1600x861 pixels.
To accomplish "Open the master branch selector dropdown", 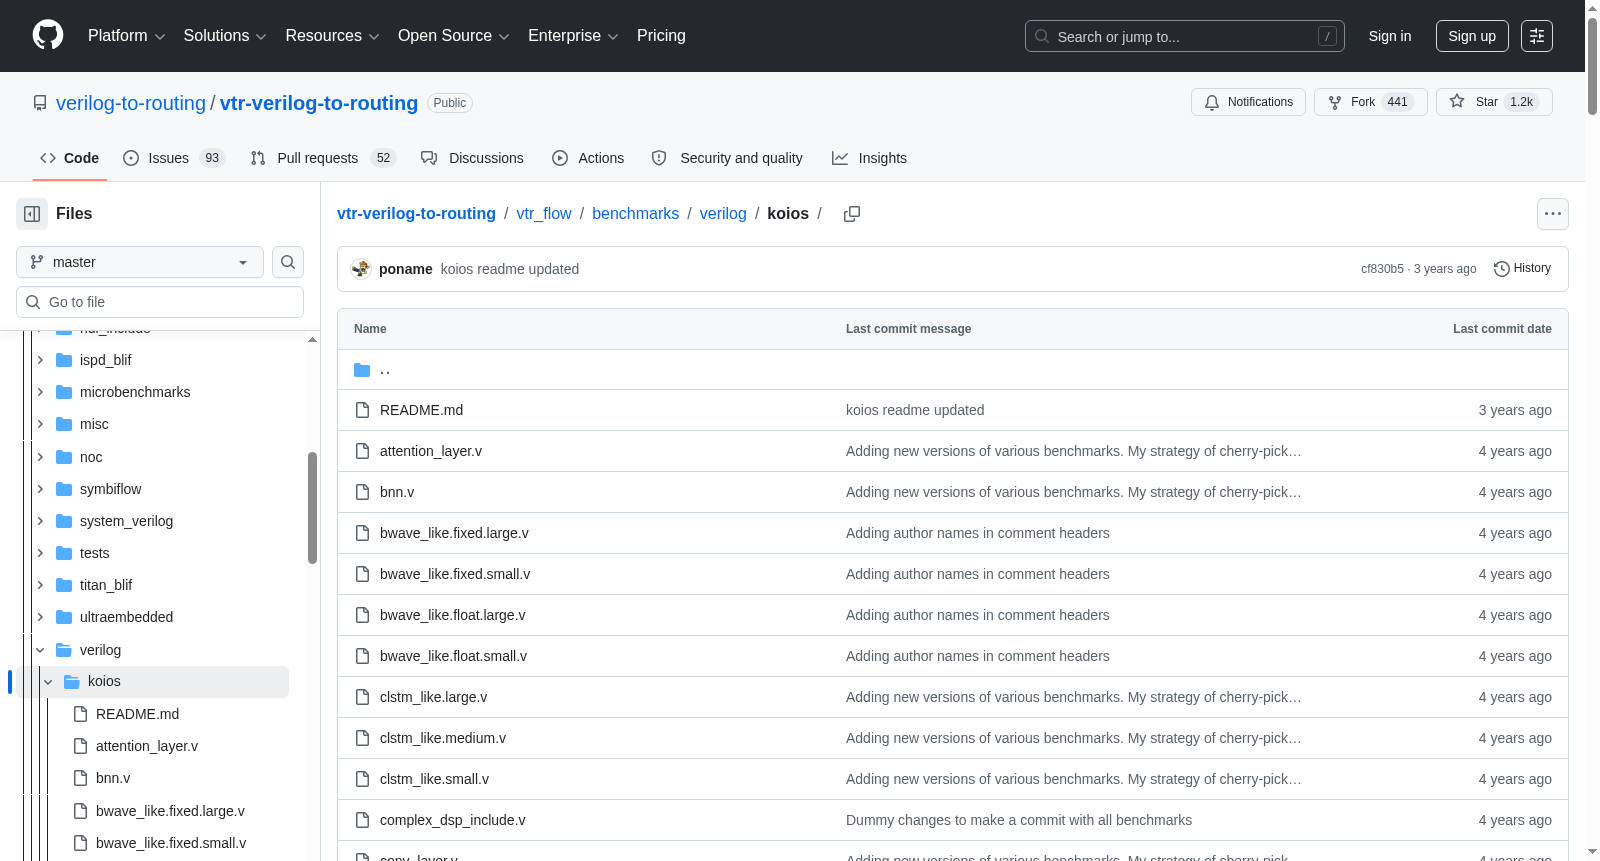I will (140, 262).
